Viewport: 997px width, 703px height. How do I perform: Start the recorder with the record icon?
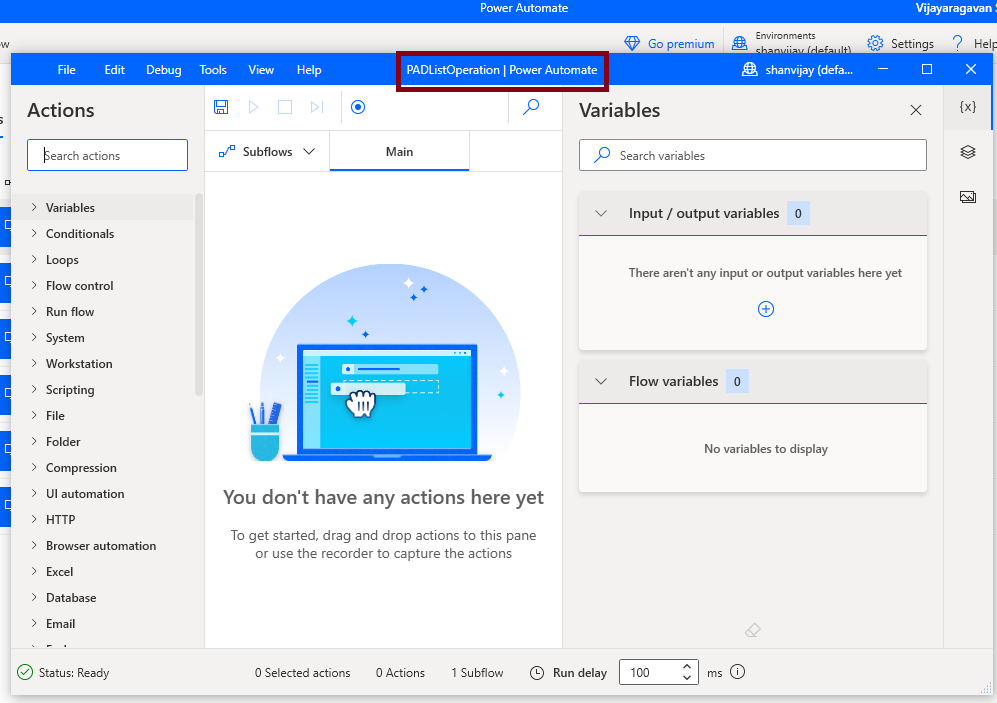tap(358, 107)
